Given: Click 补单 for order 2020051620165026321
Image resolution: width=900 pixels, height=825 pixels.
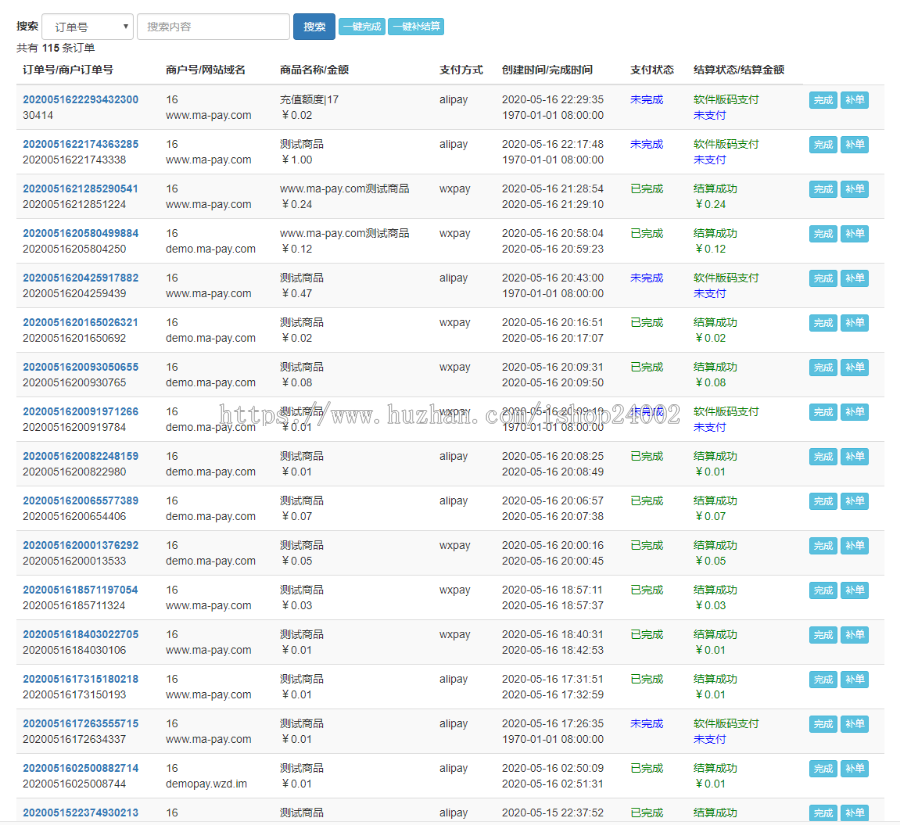Looking at the screenshot, I should coord(854,323).
